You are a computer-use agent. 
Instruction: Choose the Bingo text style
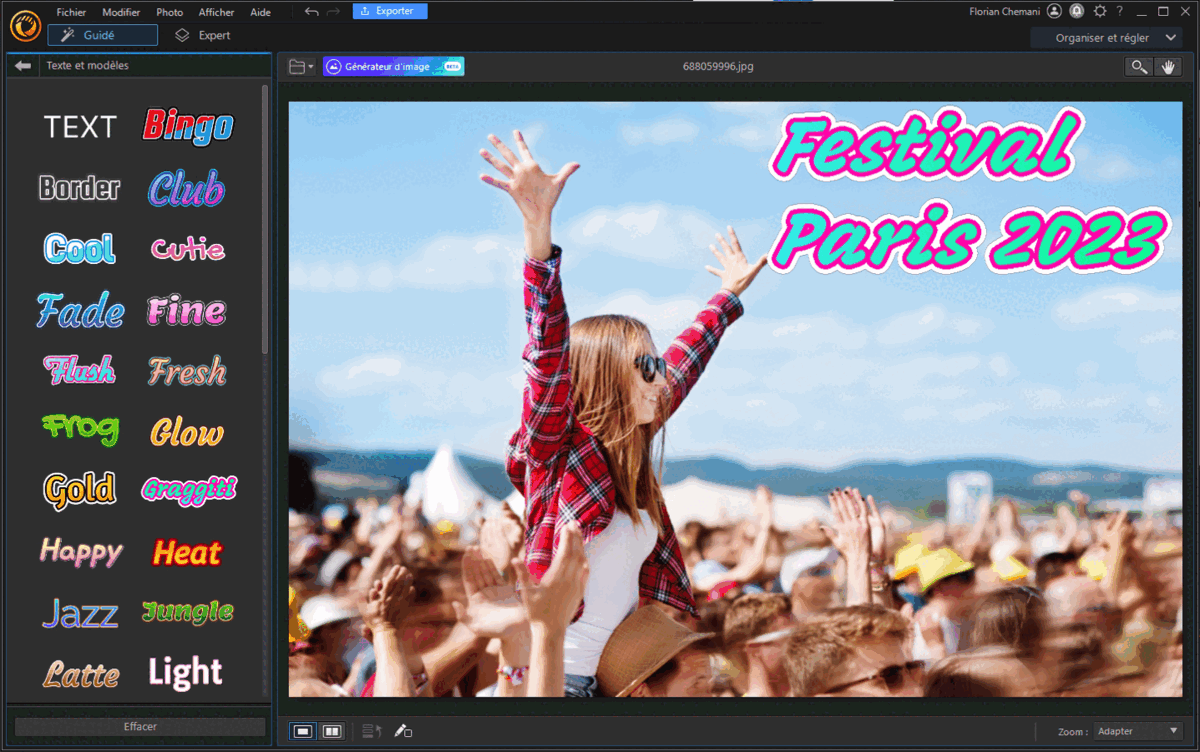[187, 126]
